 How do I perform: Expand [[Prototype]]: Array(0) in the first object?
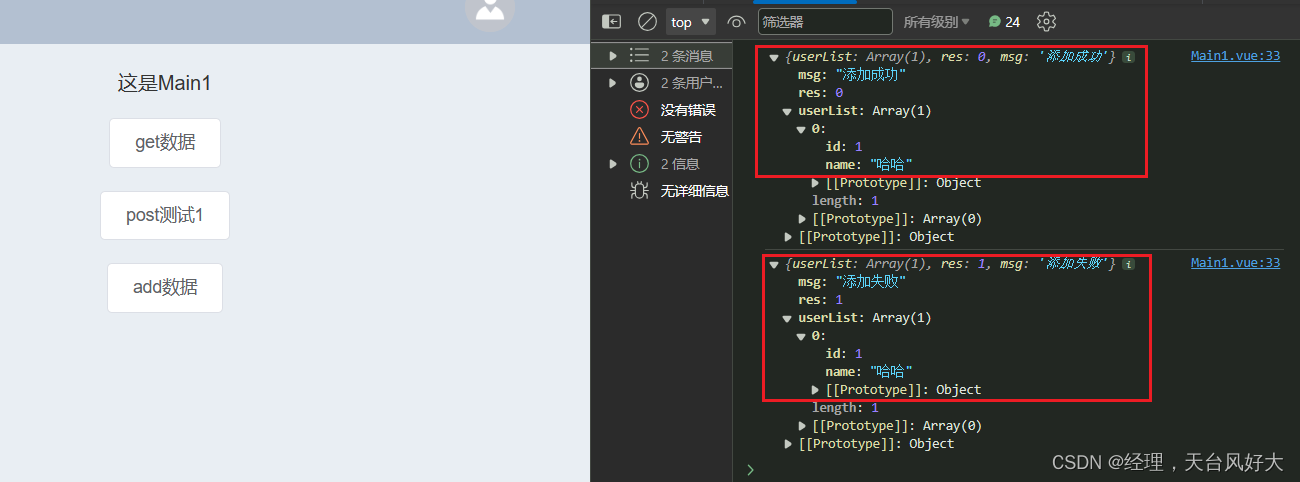coord(802,219)
